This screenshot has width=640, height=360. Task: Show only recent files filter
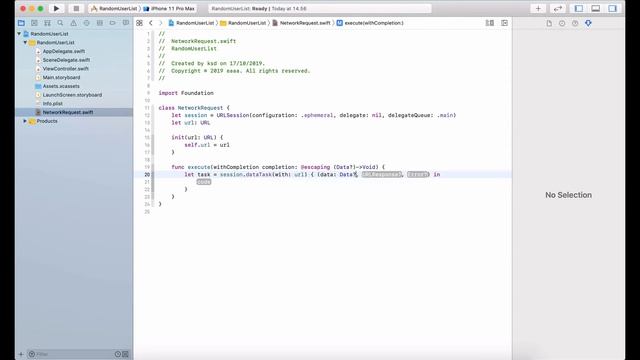click(118, 354)
